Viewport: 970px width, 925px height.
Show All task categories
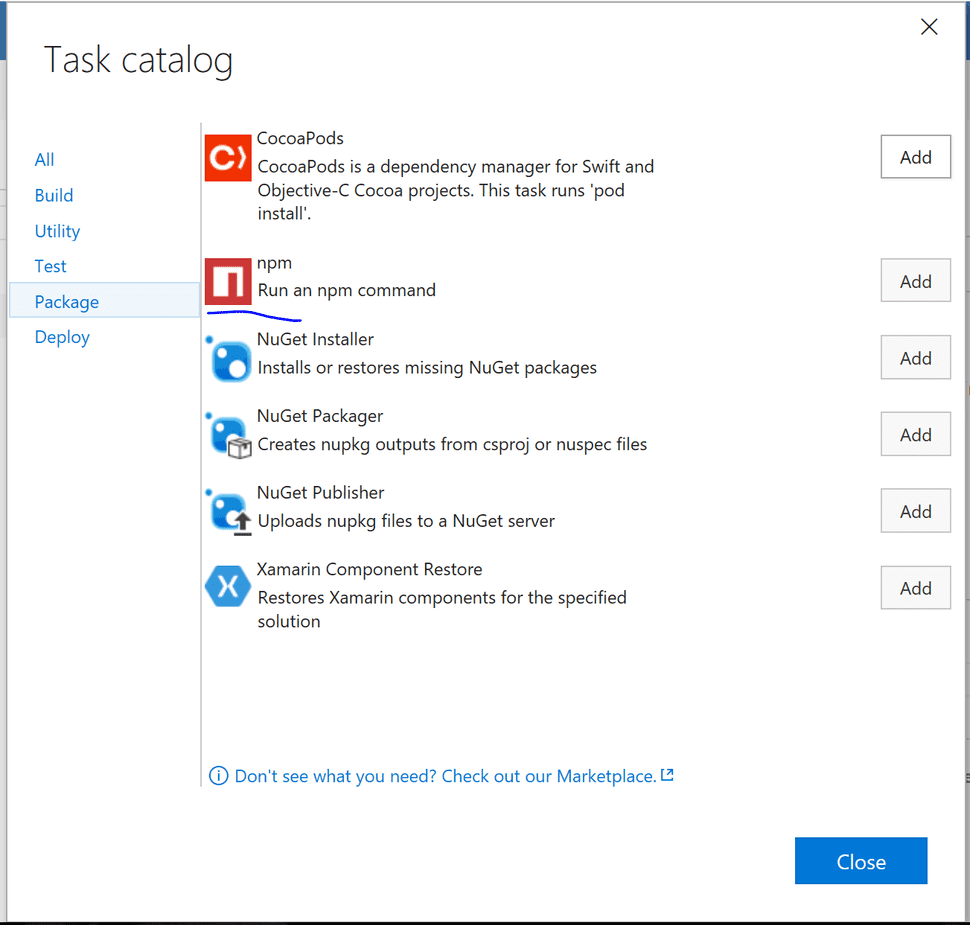click(x=45, y=160)
